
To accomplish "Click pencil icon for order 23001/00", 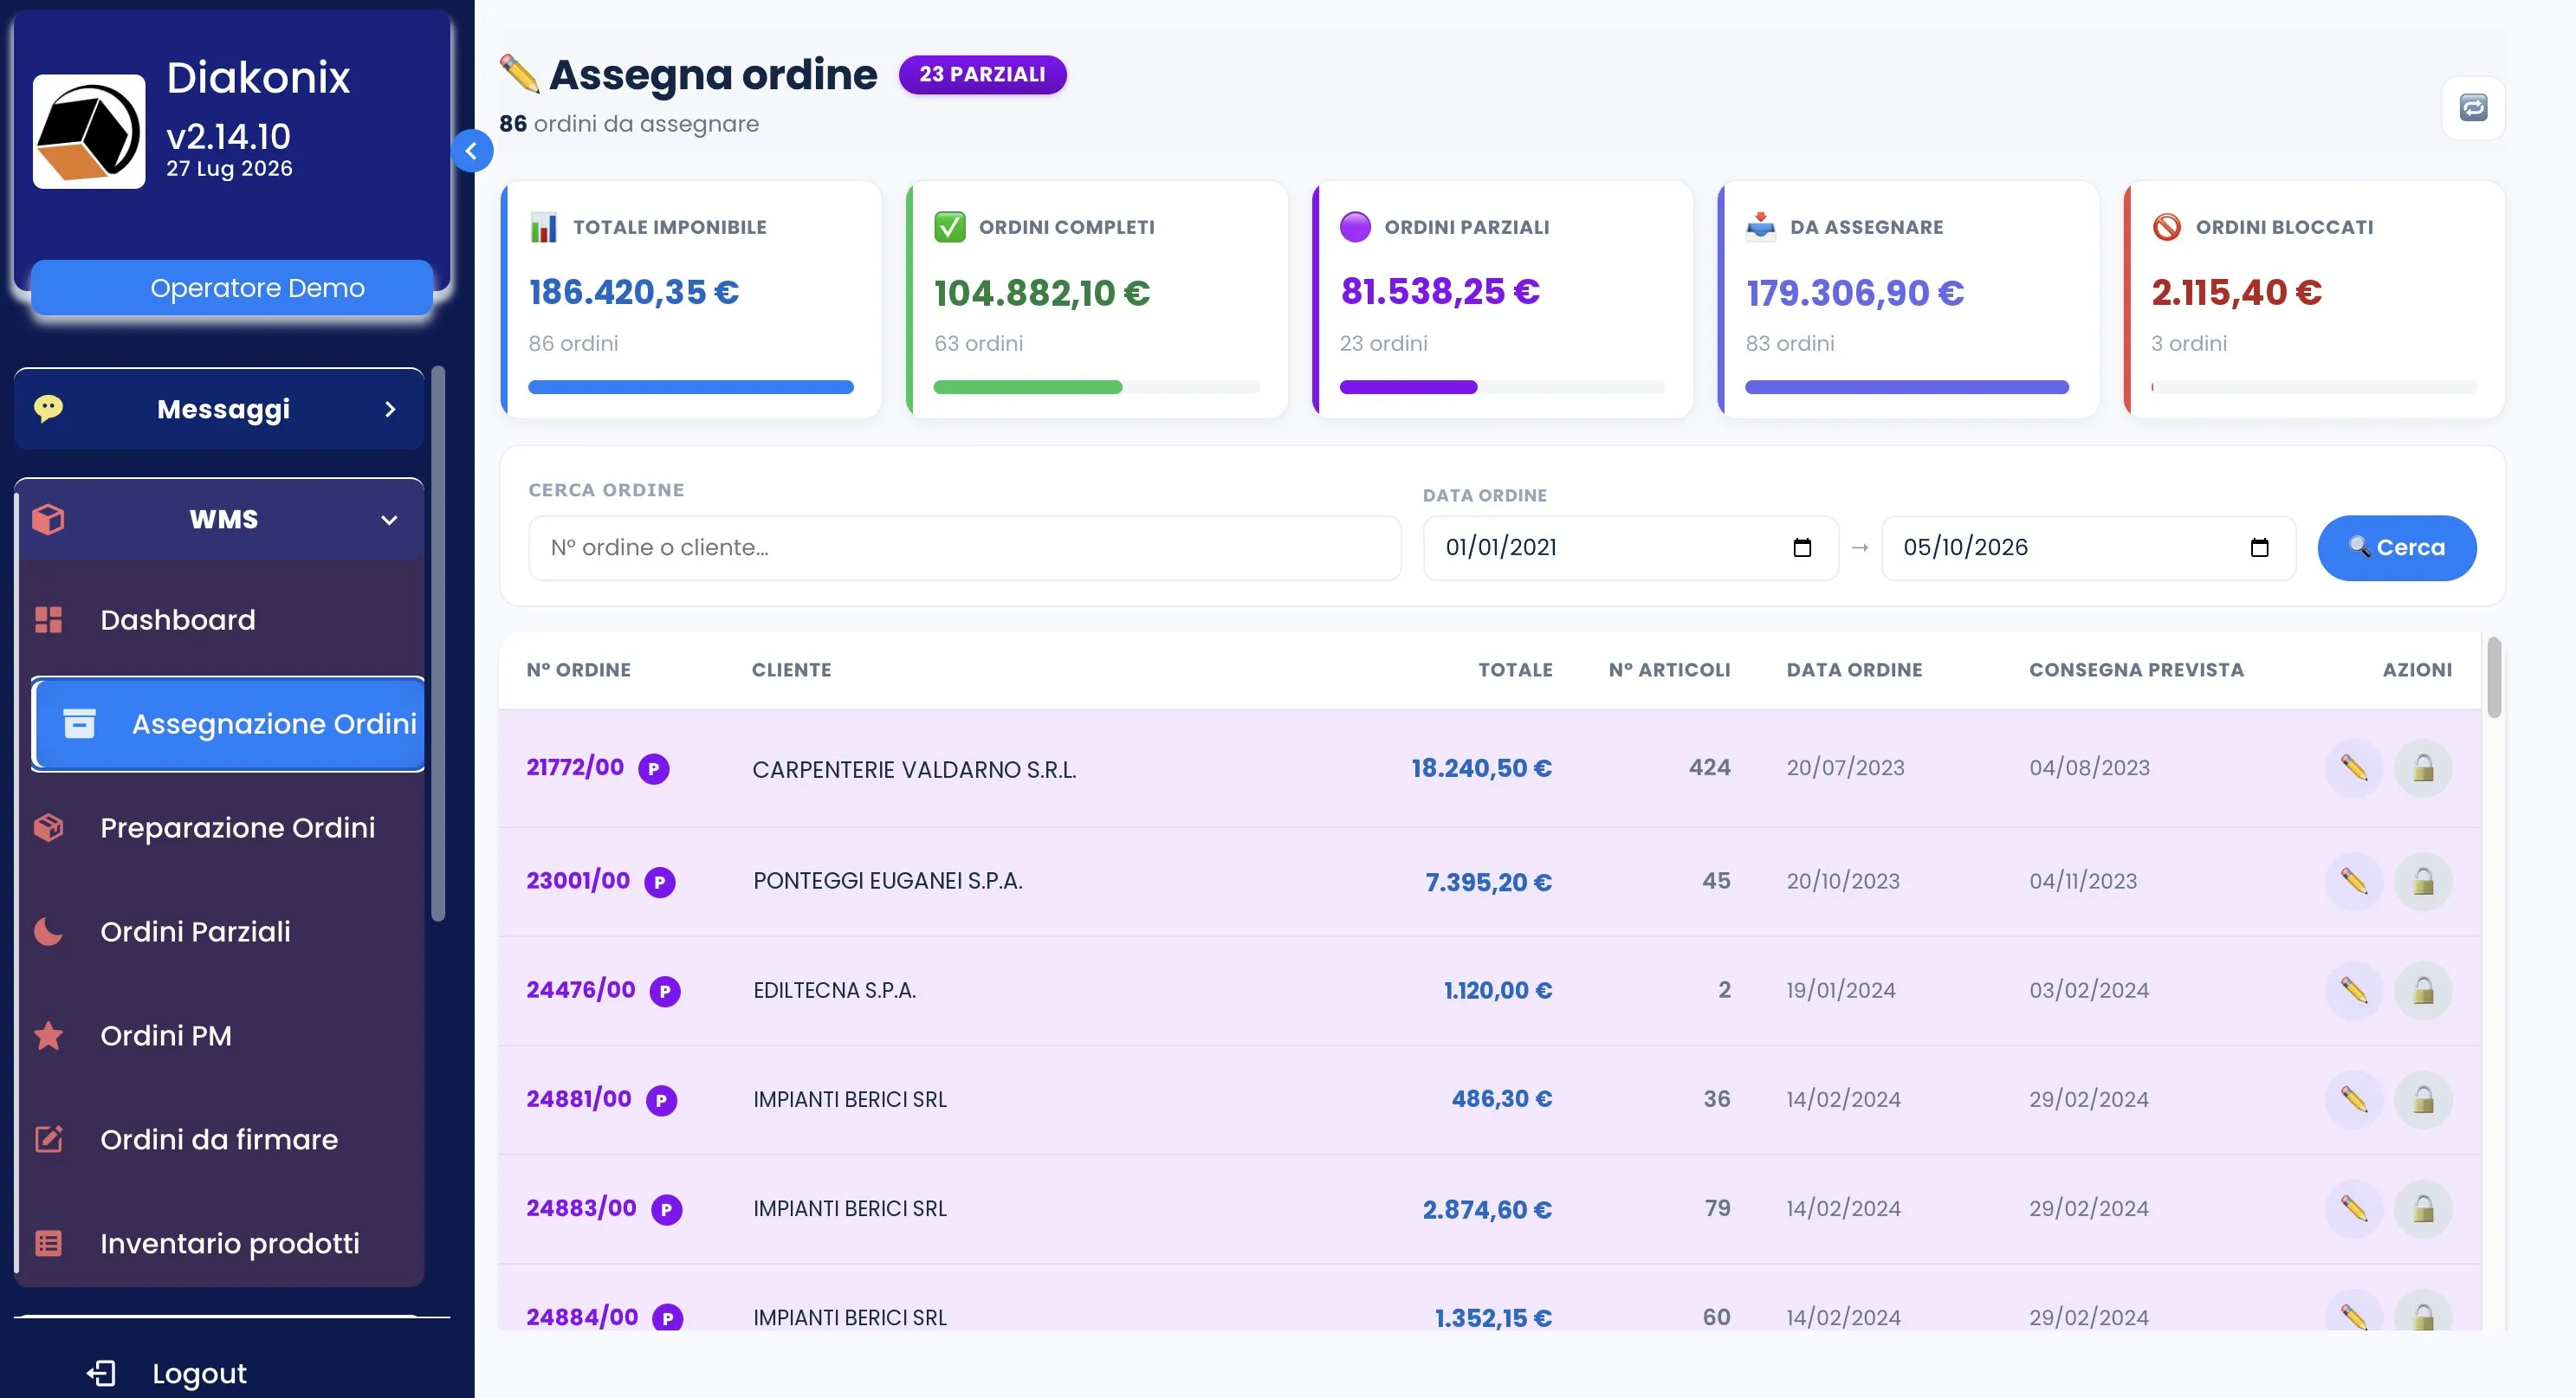I will tap(2353, 881).
